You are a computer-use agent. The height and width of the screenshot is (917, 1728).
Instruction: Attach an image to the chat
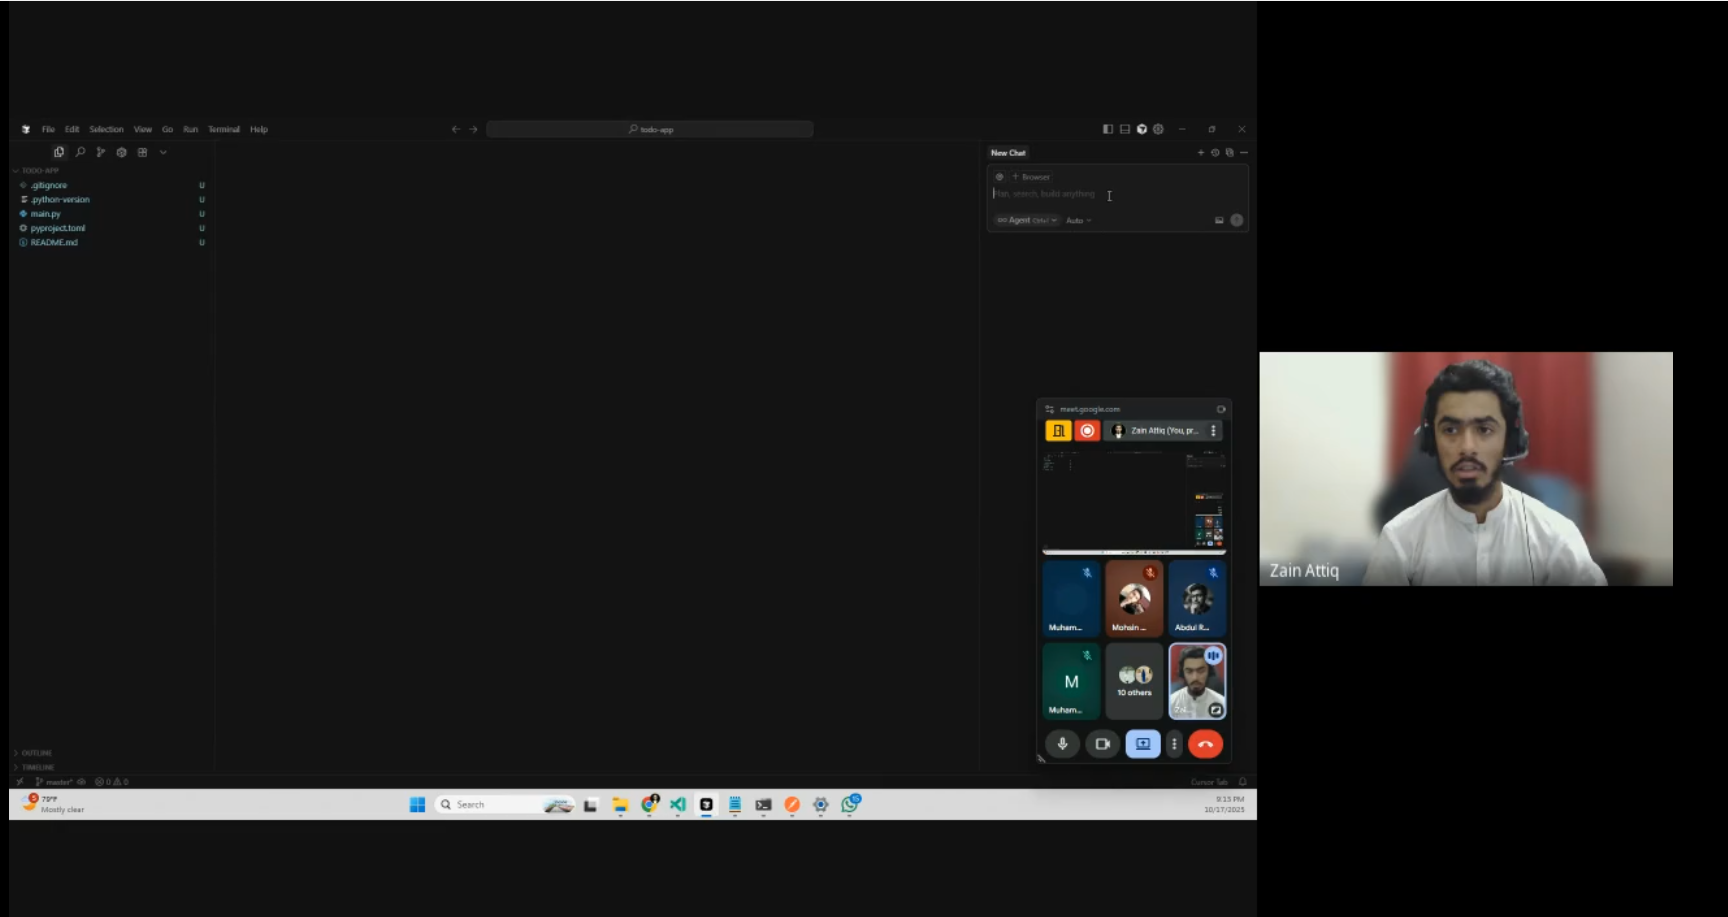pyautogui.click(x=1219, y=220)
